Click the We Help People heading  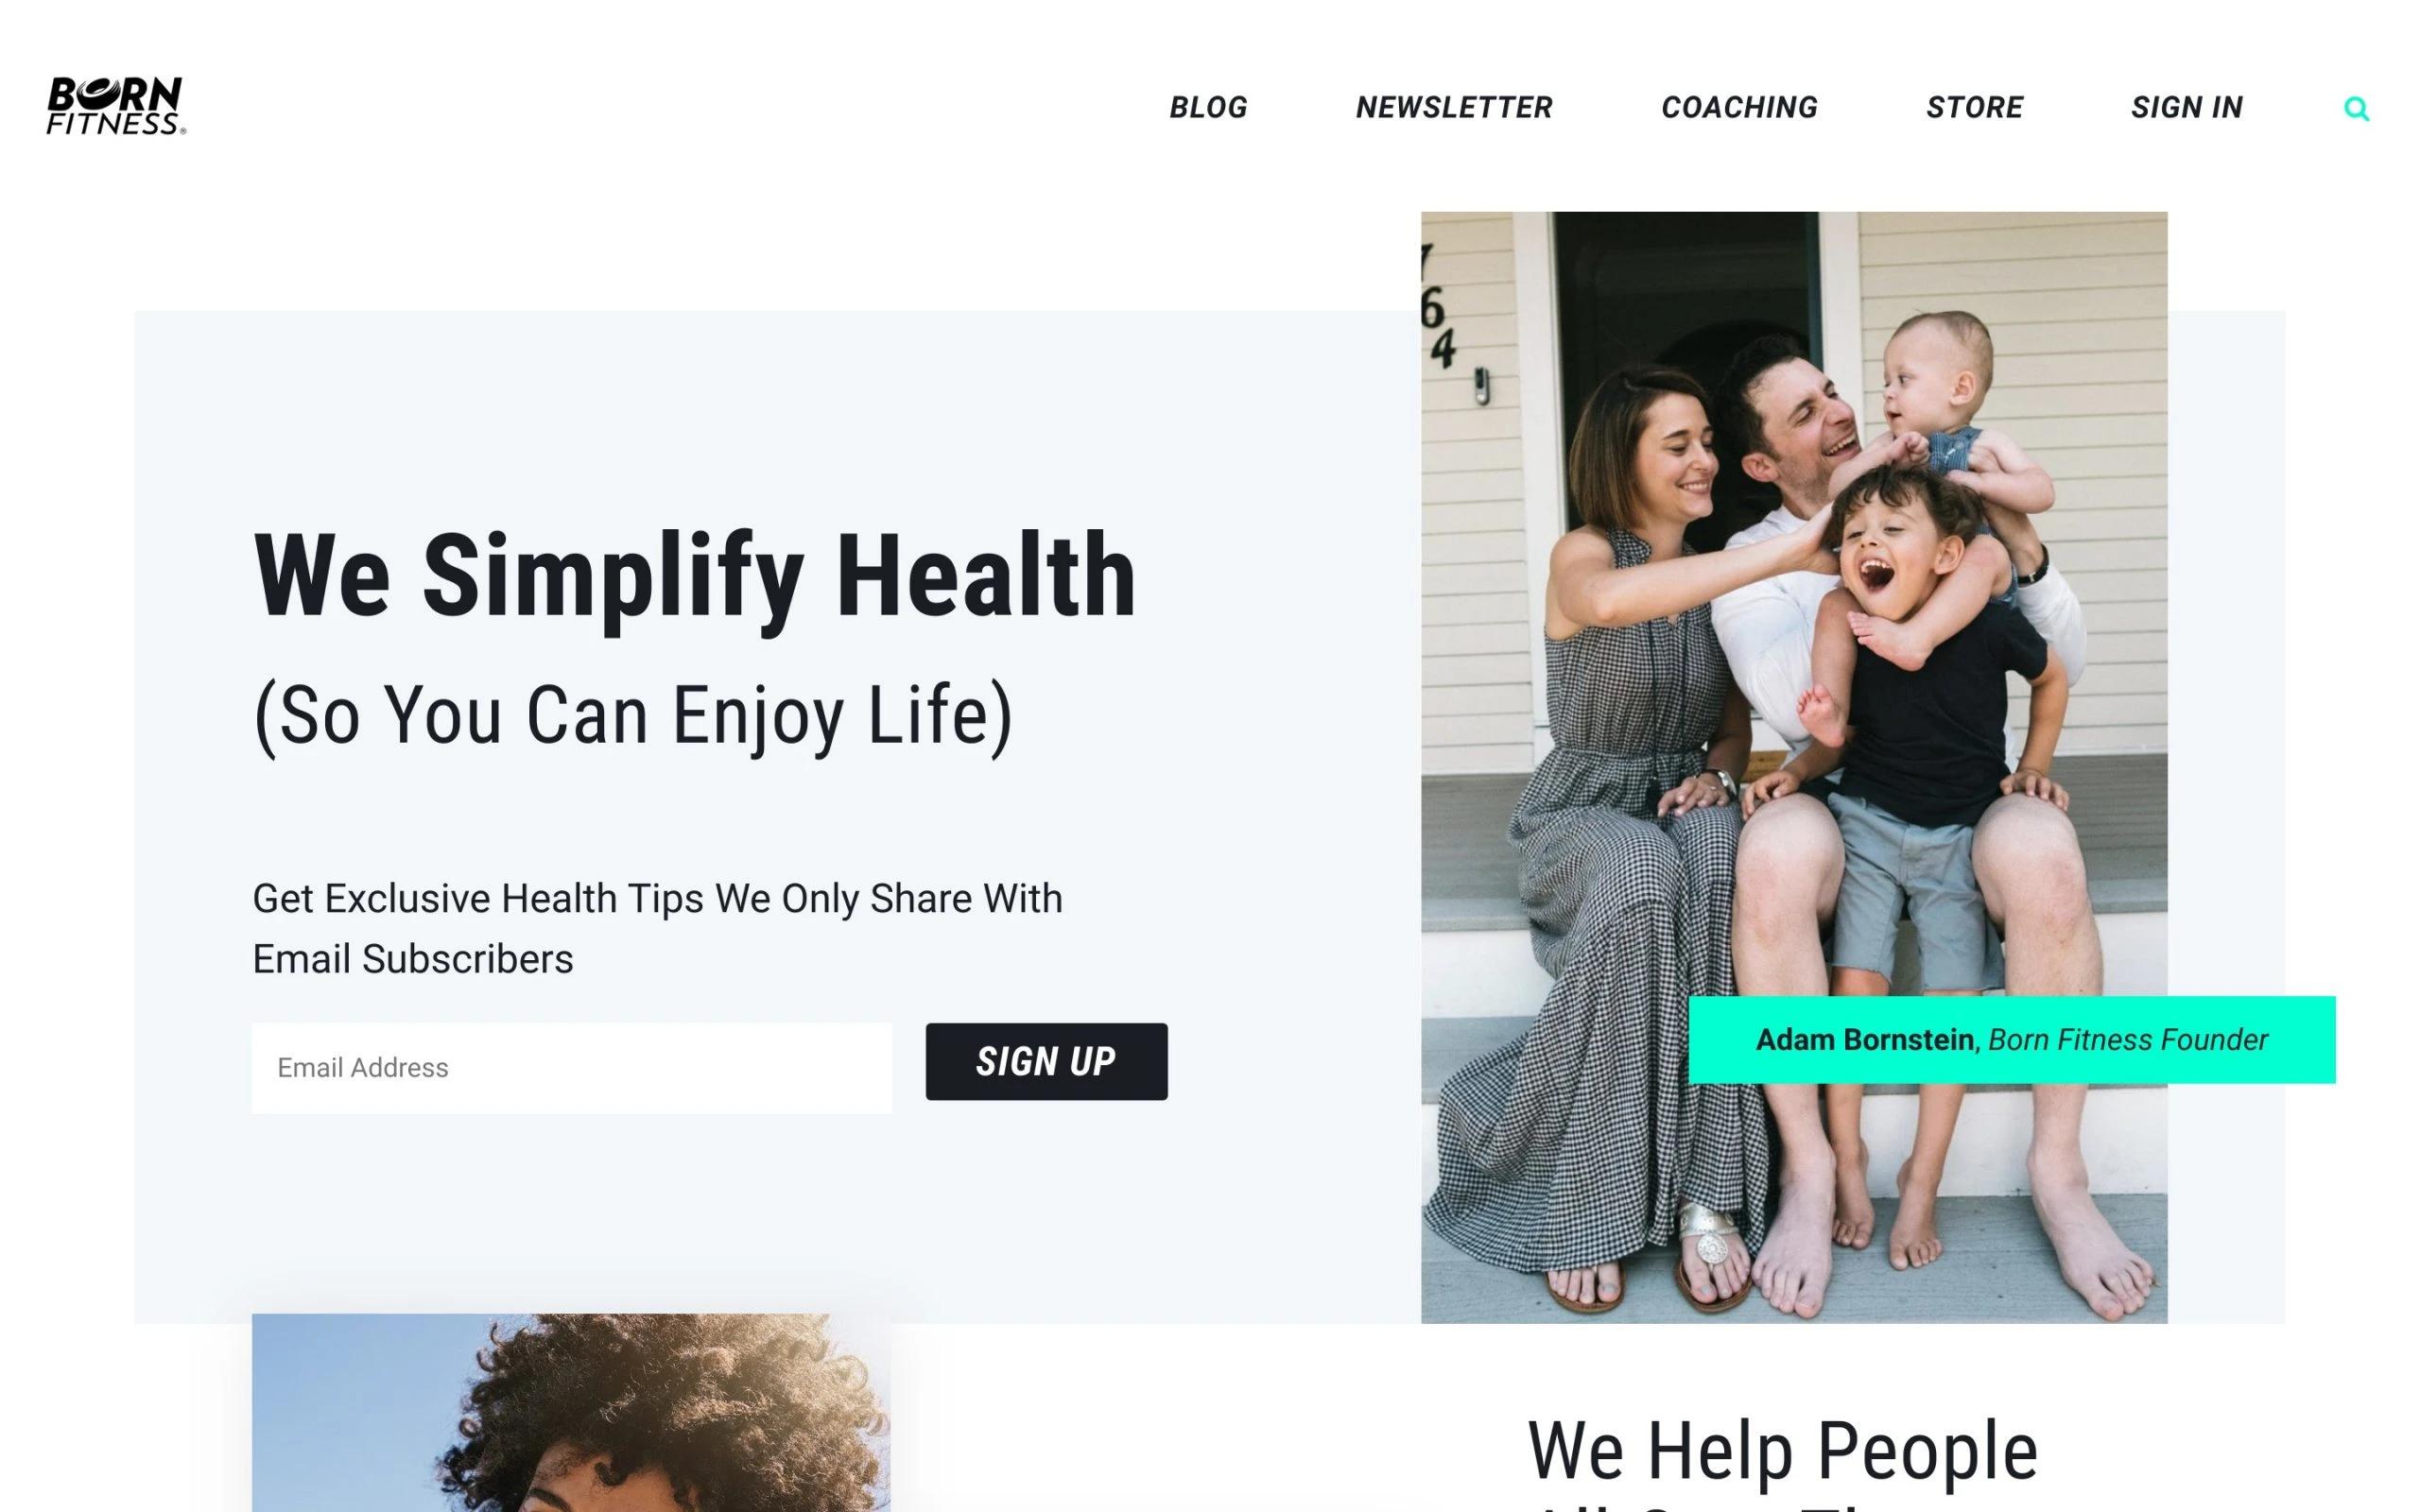1782,1451
